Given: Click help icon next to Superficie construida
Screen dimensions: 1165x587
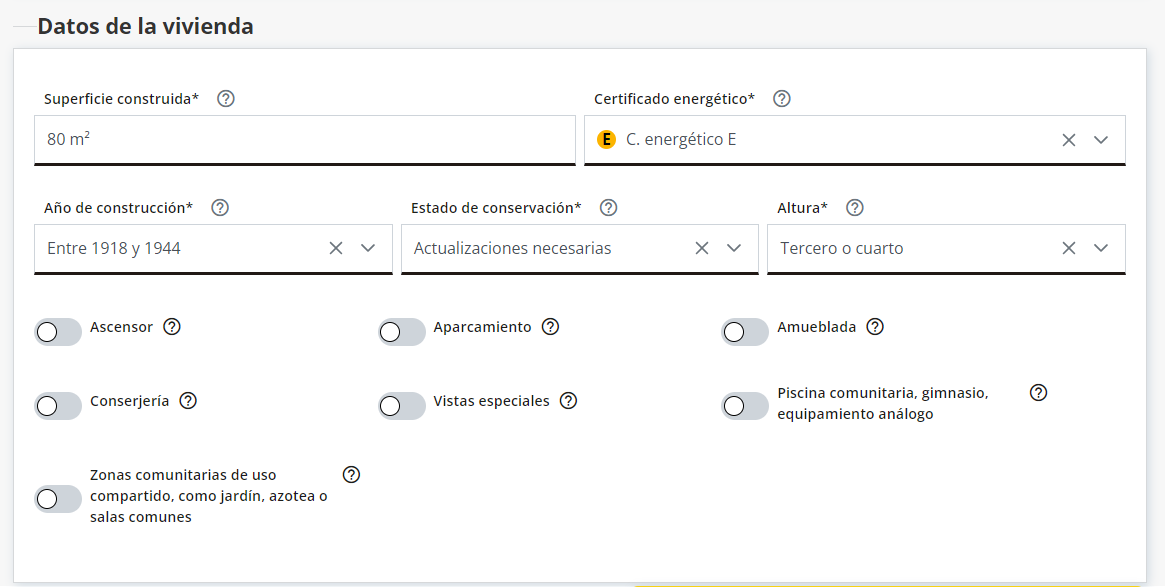Looking at the screenshot, I should coord(226,99).
